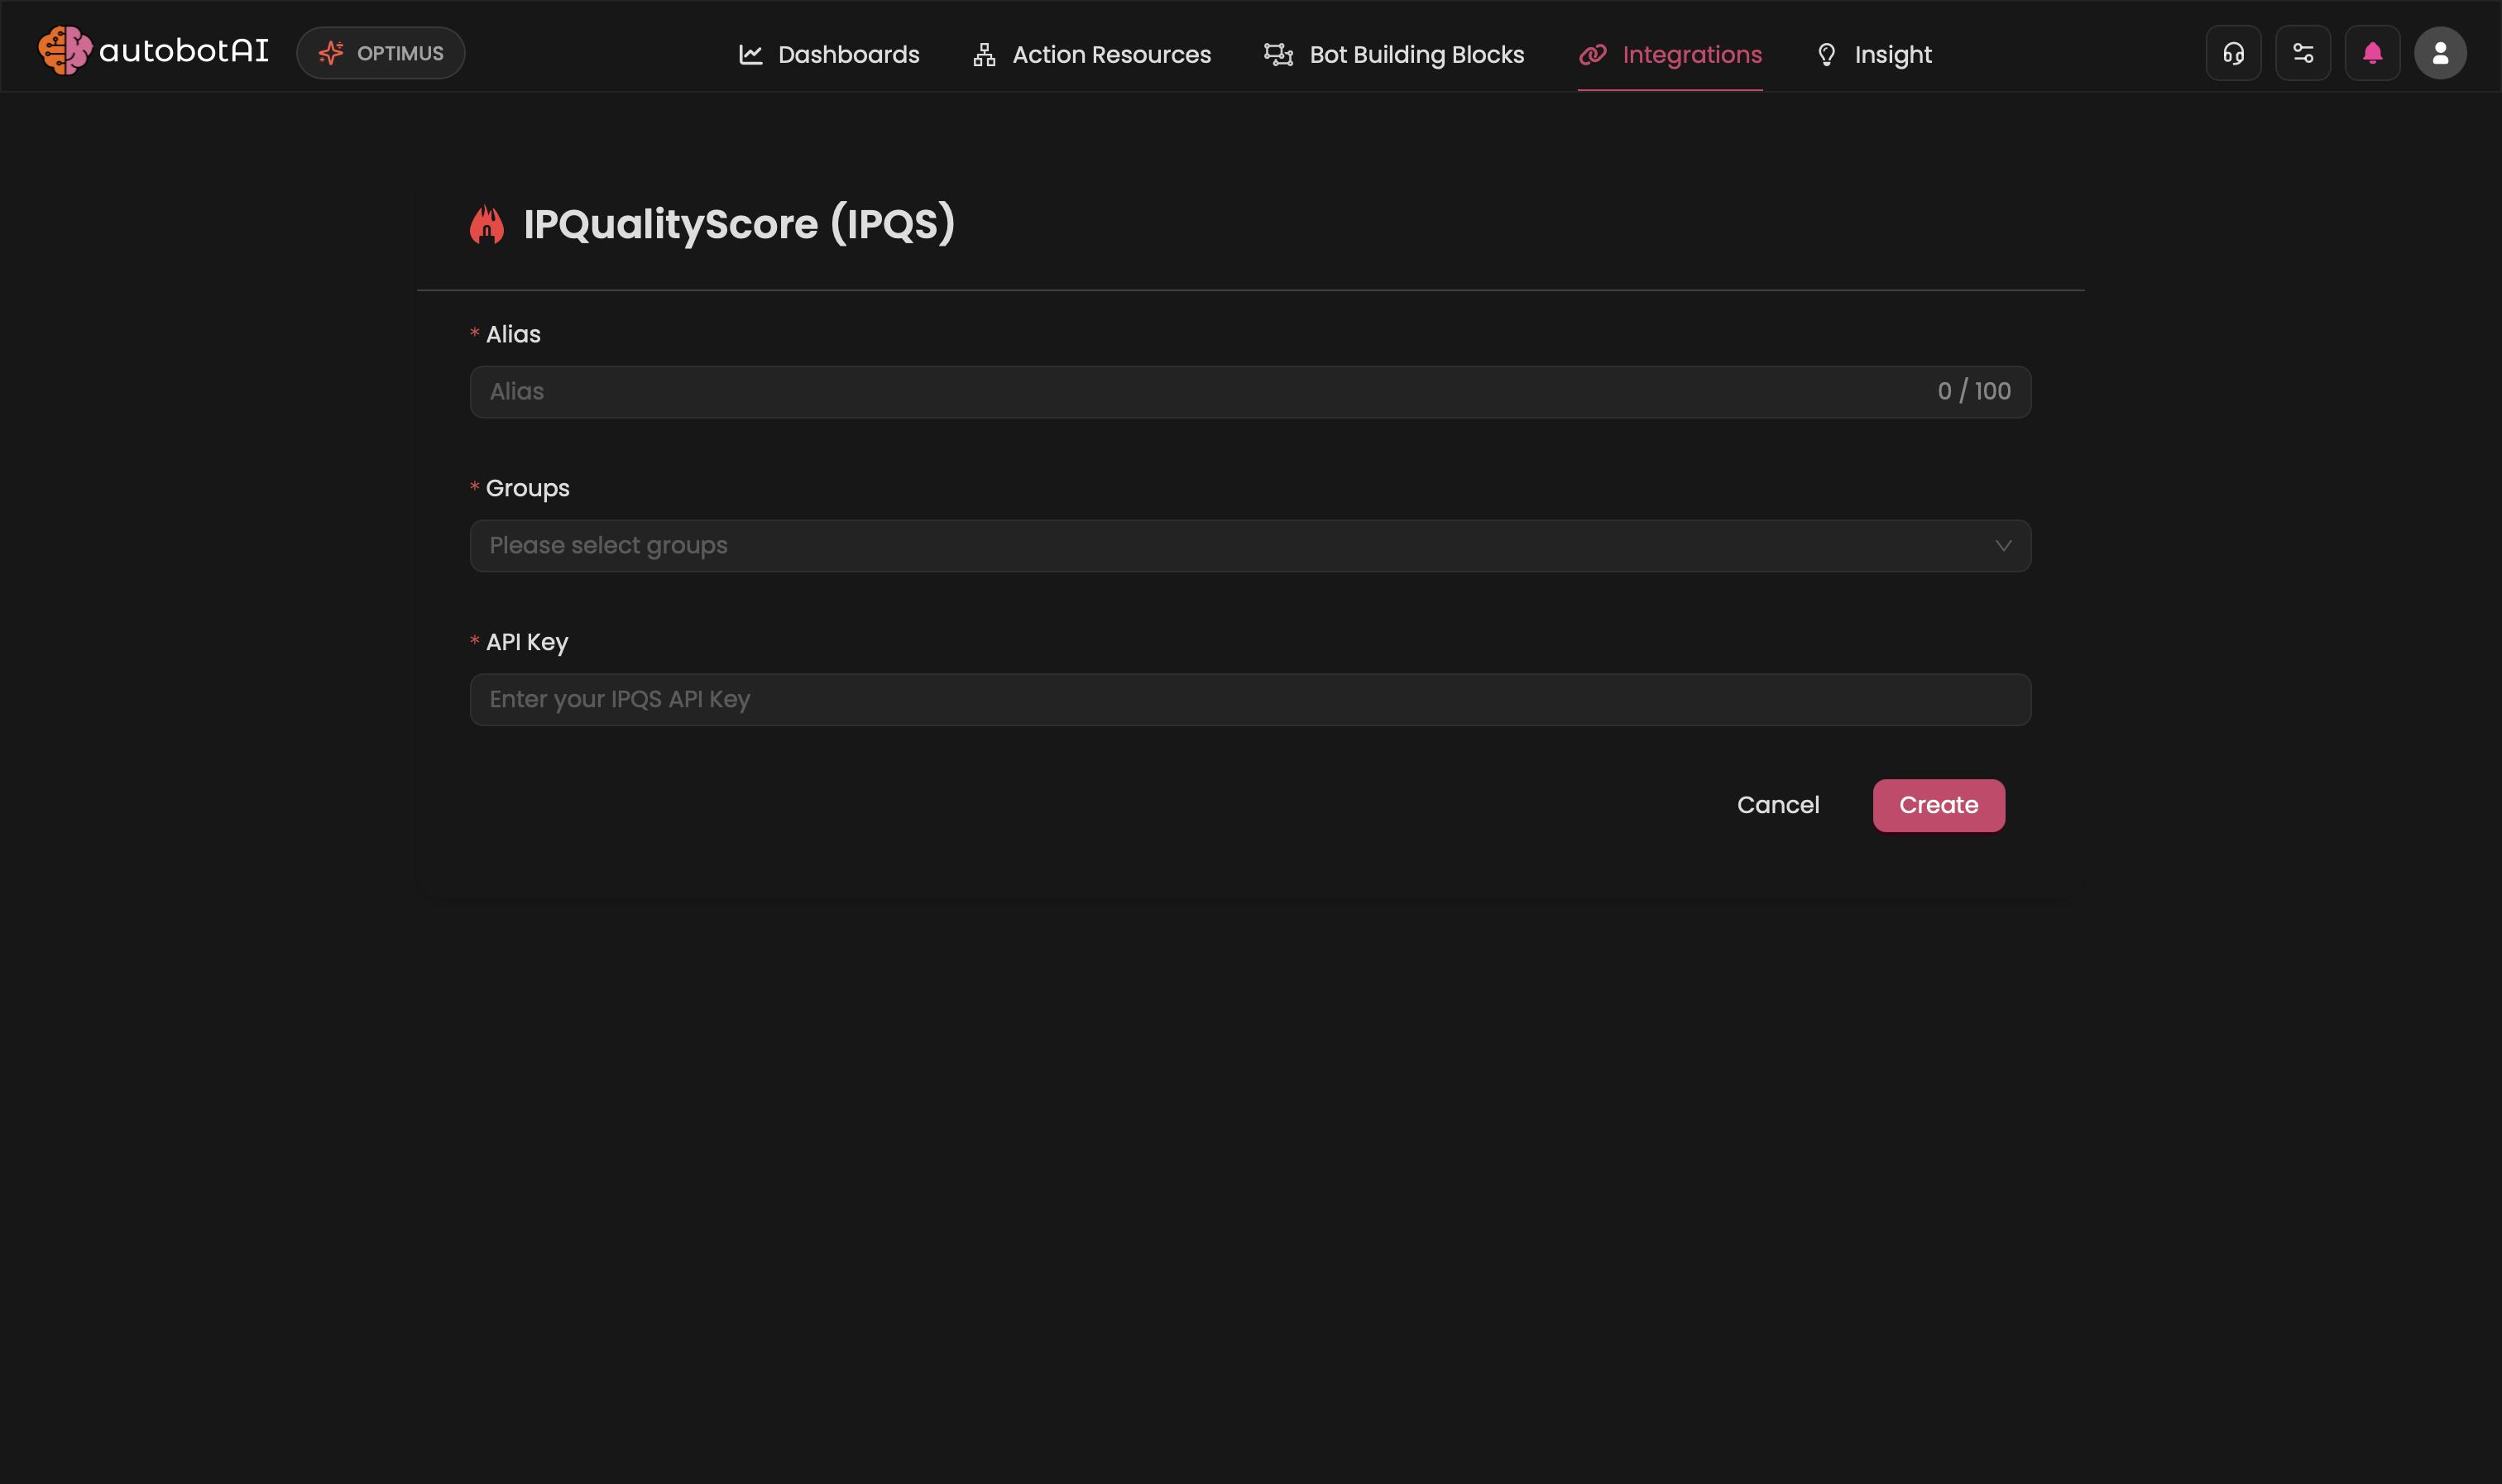
Task: Click the API Key field label
Action: click(527, 643)
